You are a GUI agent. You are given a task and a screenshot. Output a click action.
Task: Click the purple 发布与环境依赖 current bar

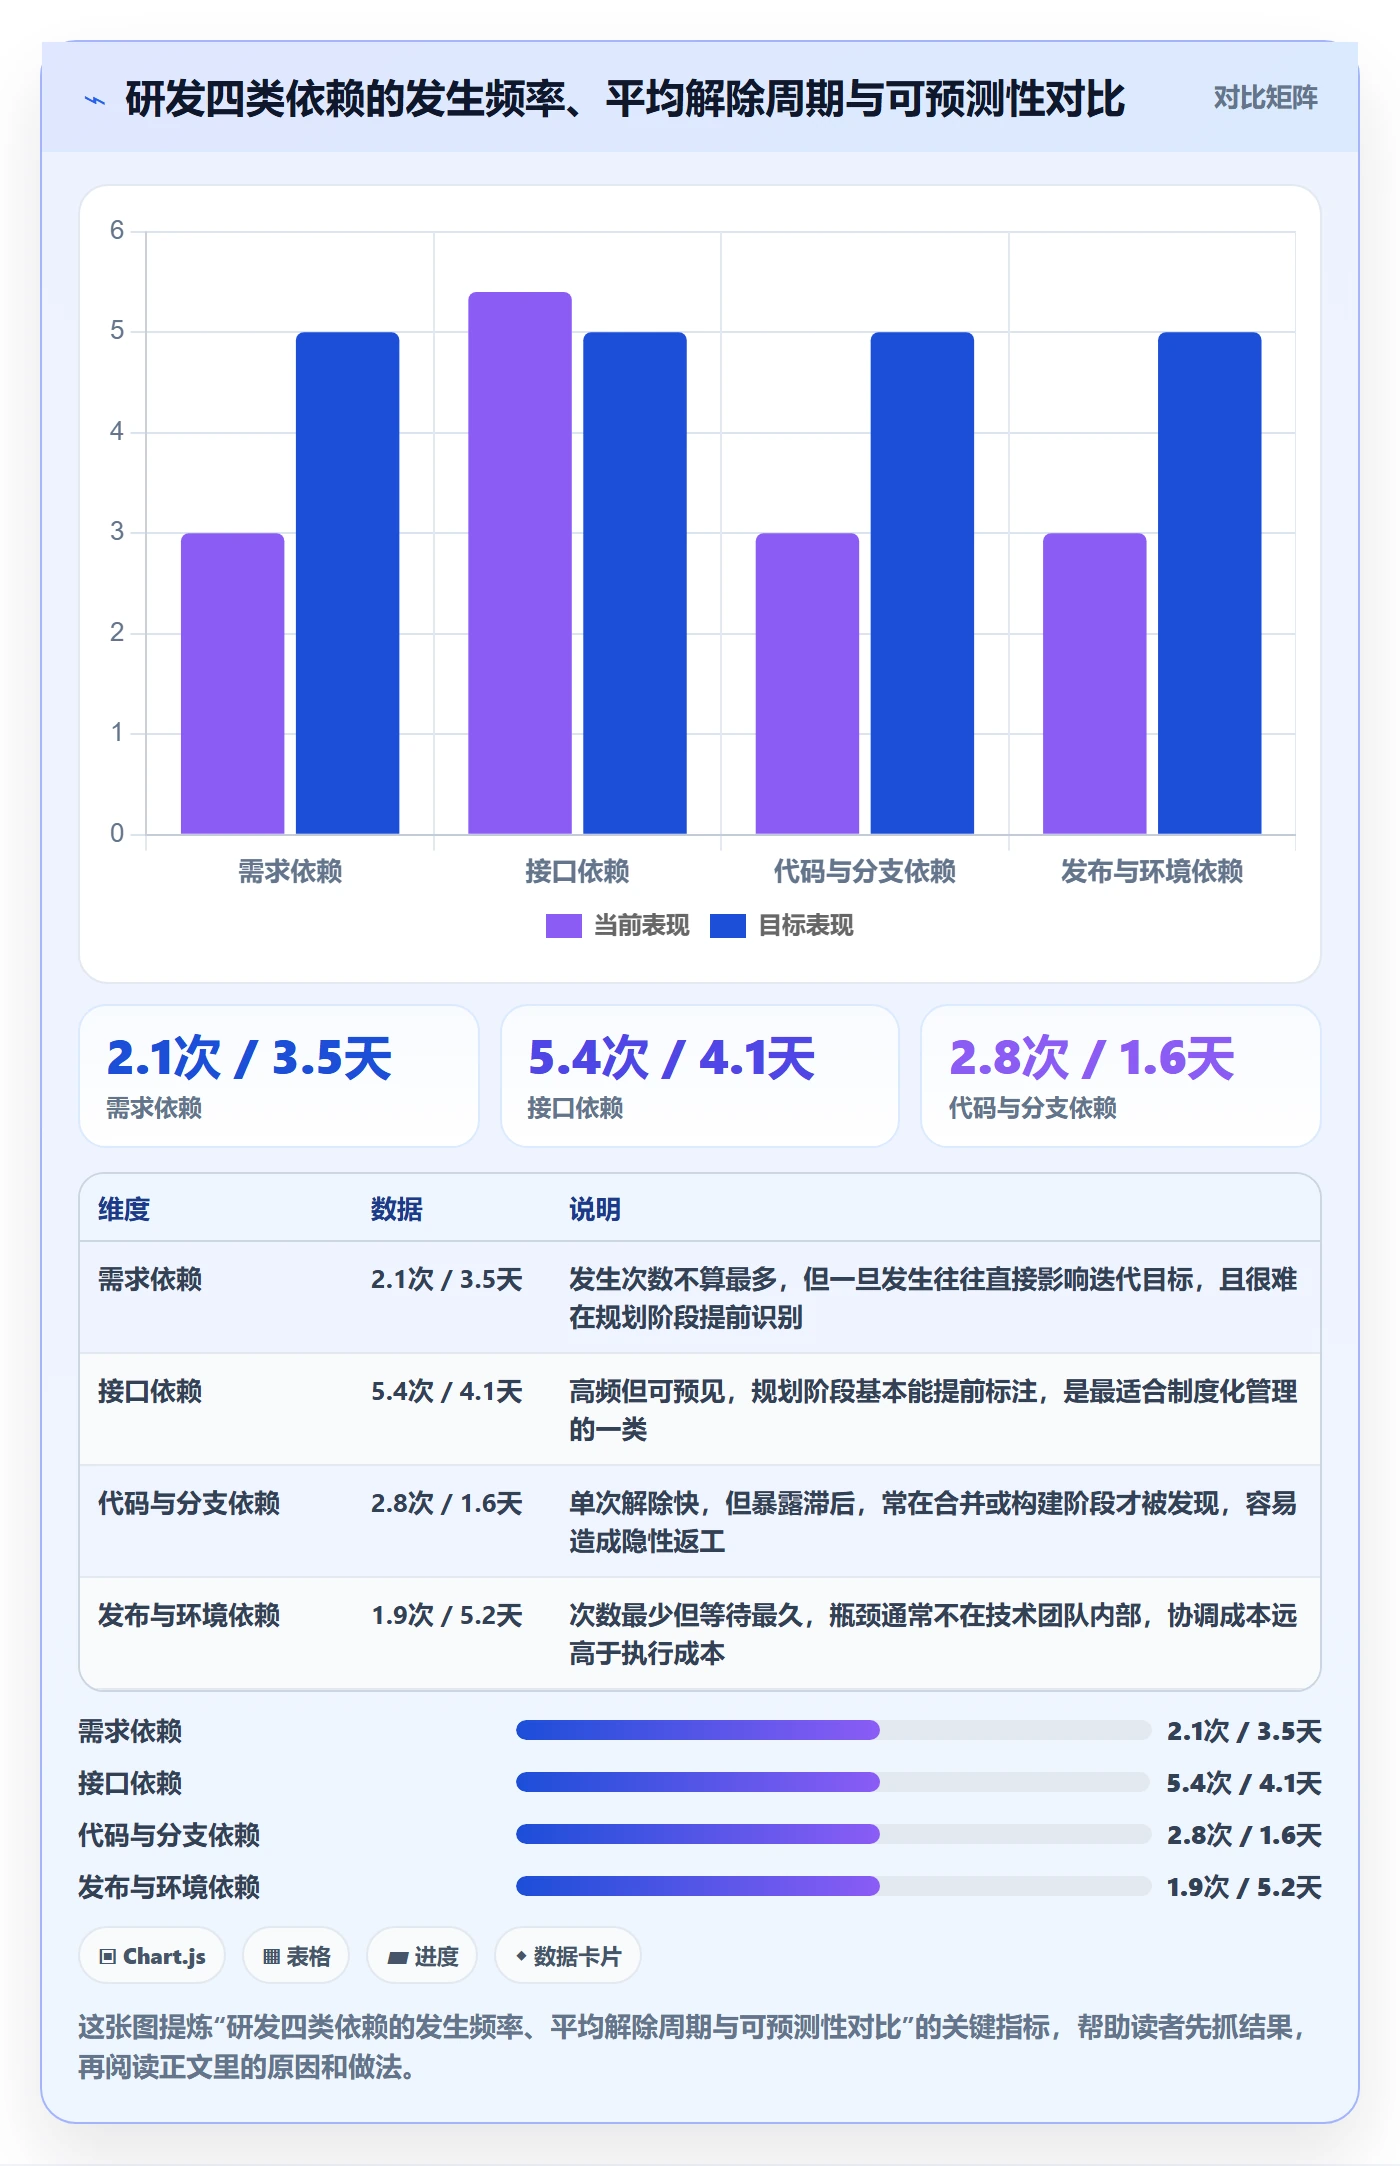coord(1094,683)
